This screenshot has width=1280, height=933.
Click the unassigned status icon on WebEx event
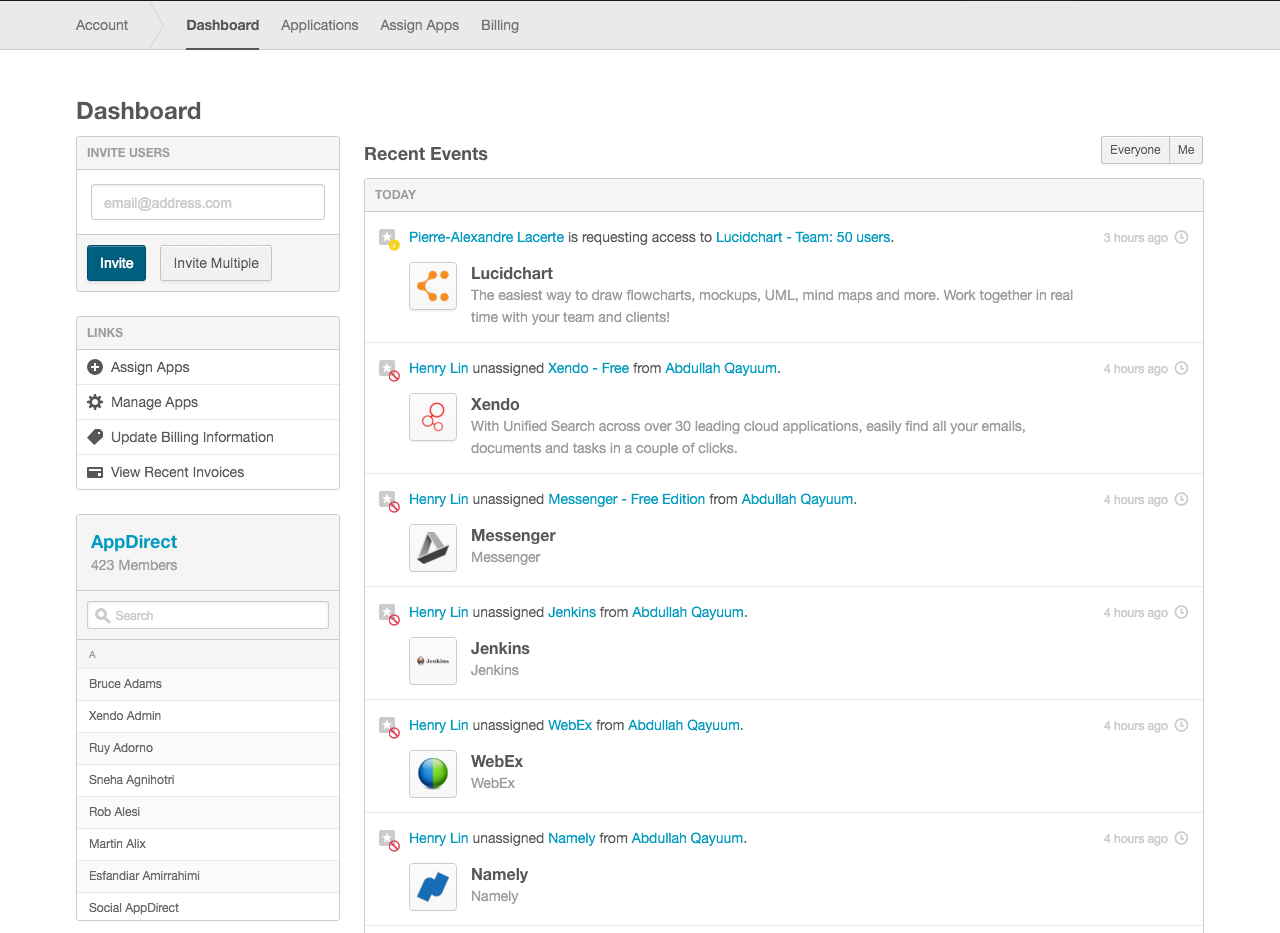point(389,727)
